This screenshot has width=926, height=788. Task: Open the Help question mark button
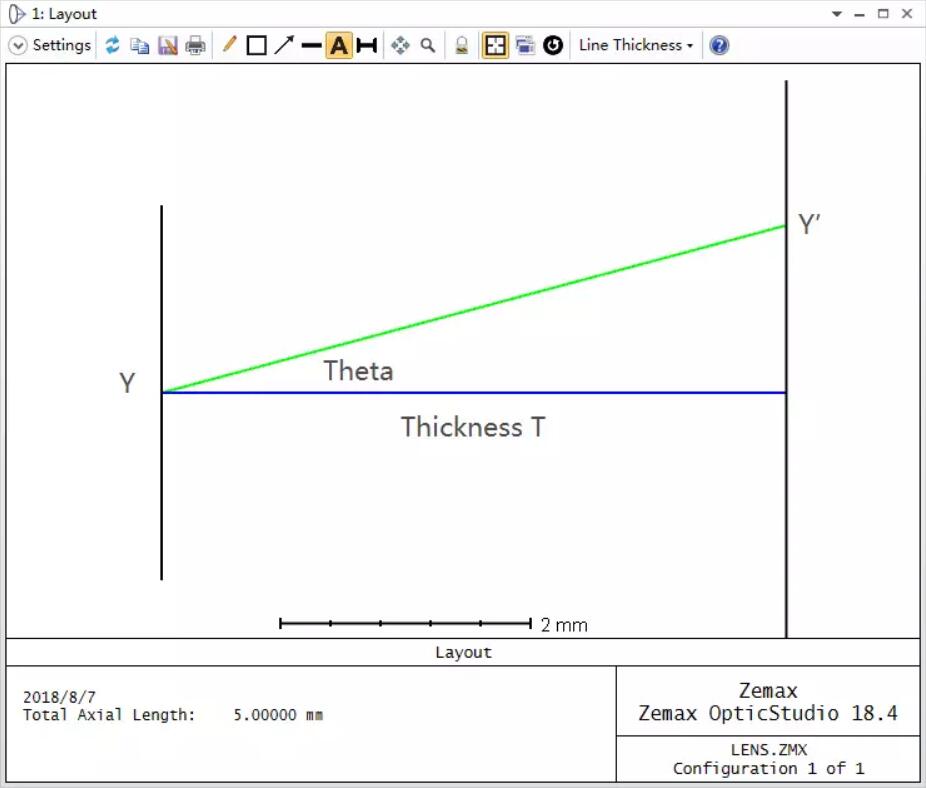[x=719, y=45]
